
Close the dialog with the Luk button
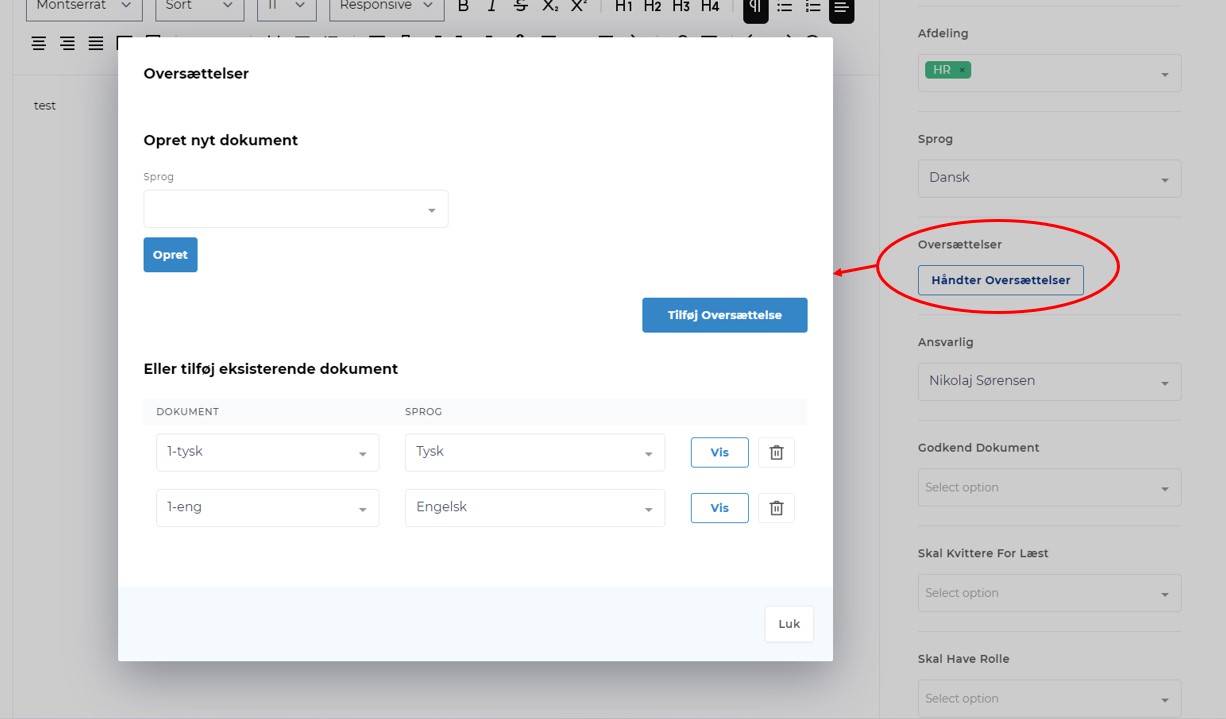789,624
